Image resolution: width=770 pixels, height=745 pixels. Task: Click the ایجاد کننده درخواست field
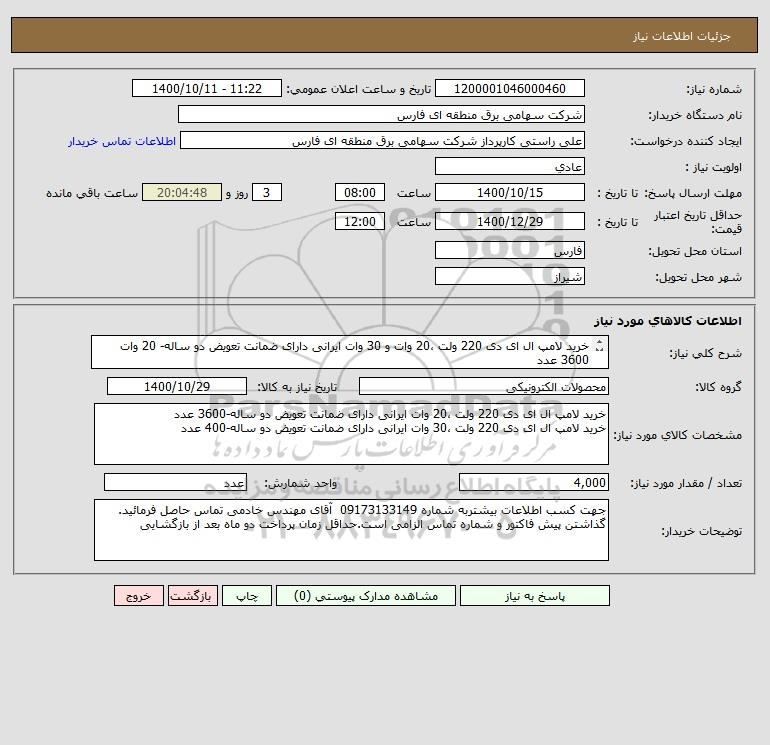pos(382,140)
